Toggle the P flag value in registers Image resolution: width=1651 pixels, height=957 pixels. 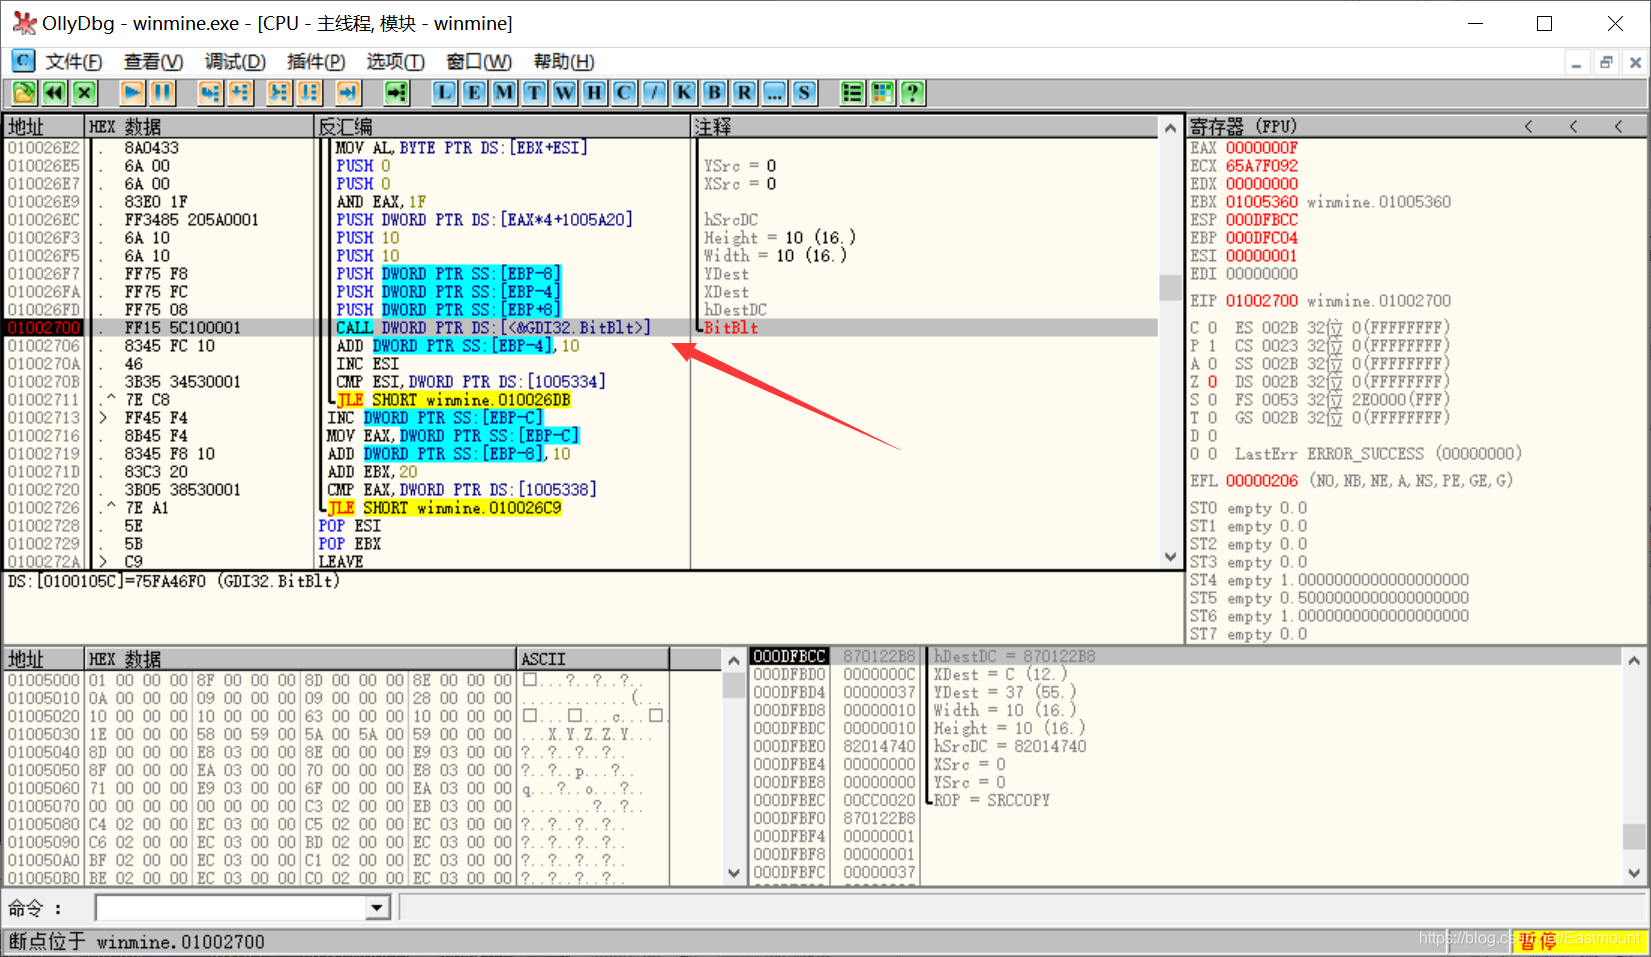coord(1212,346)
